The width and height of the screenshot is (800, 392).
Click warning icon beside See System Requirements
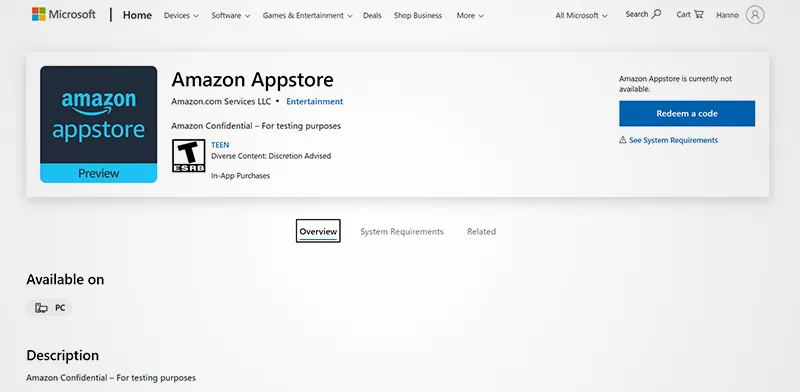[x=622, y=140]
